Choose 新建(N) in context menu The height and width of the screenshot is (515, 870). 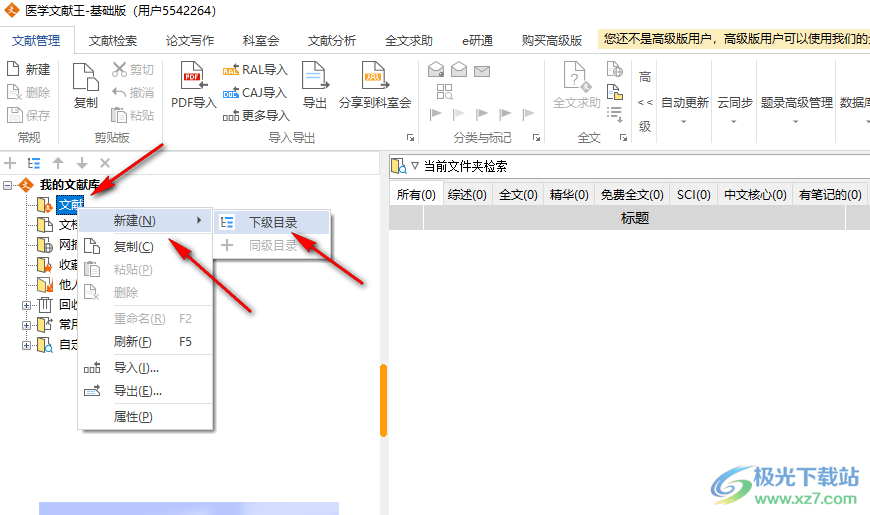tap(145, 221)
